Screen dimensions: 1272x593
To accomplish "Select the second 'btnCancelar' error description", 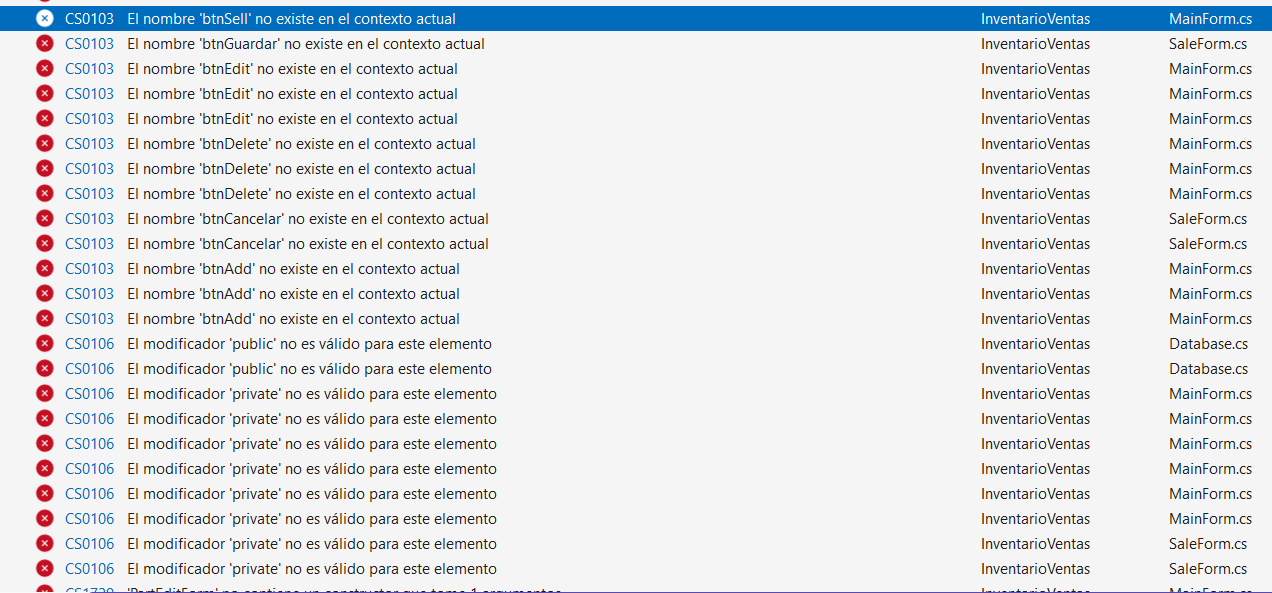I will tap(307, 244).
